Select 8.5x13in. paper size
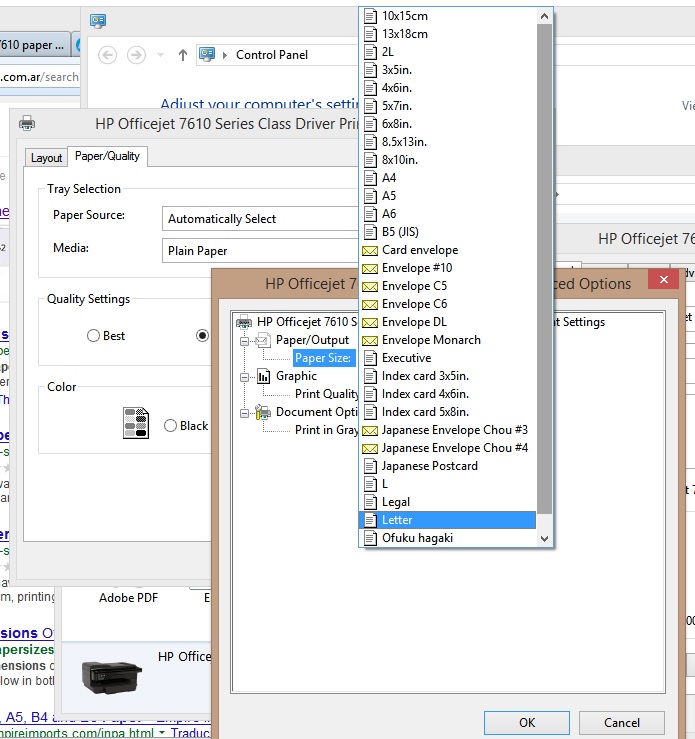The image size is (695, 739). [448, 142]
